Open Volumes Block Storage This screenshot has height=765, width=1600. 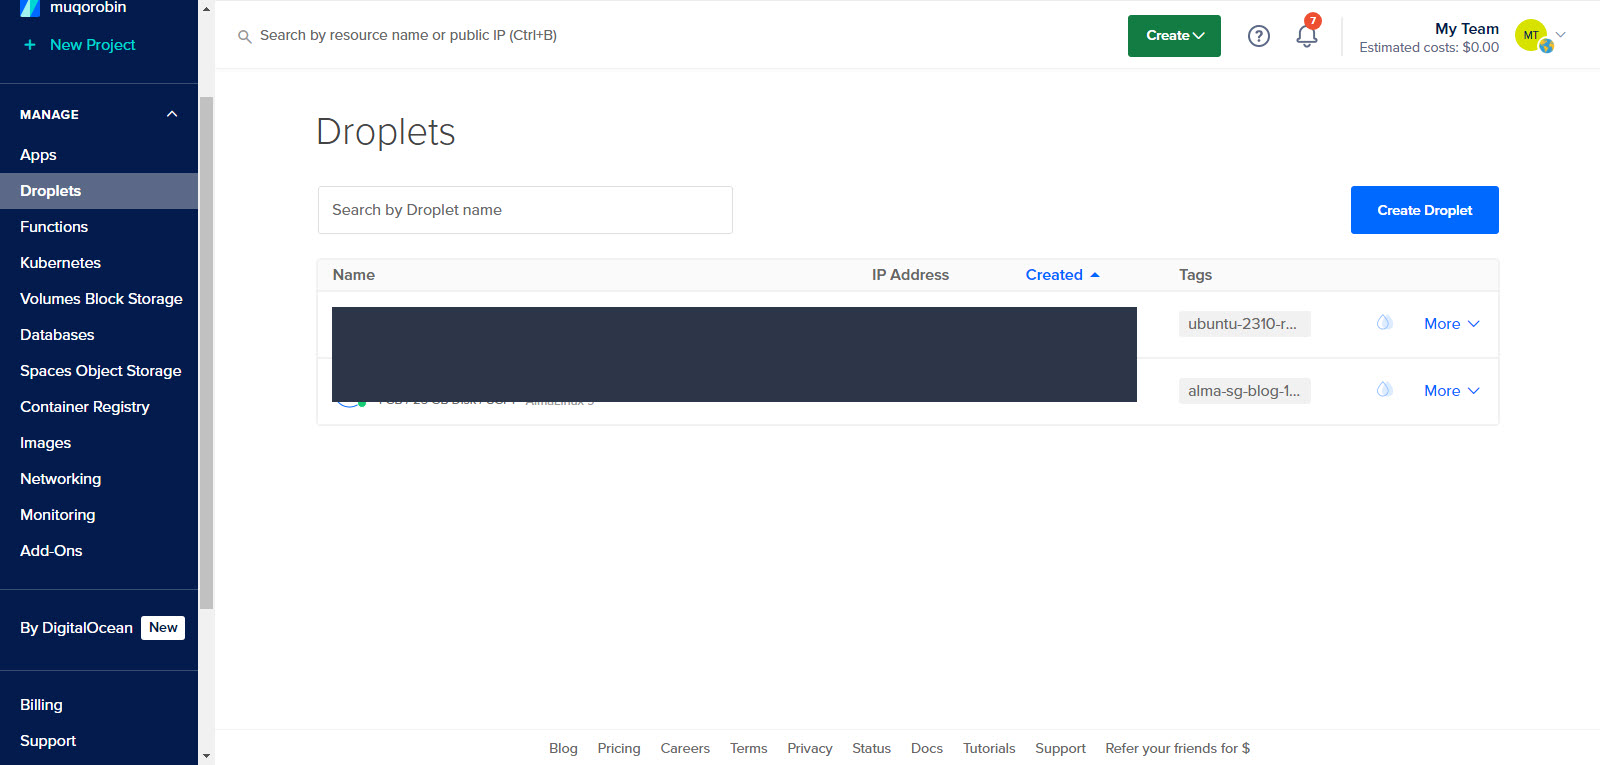[x=101, y=299]
